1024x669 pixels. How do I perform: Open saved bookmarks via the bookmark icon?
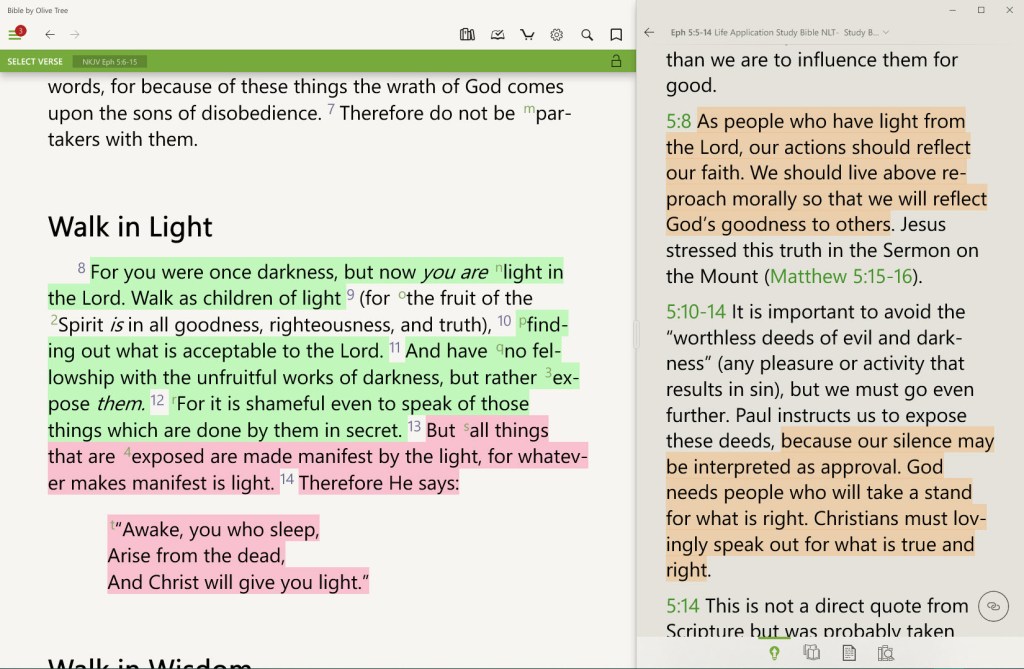click(617, 34)
